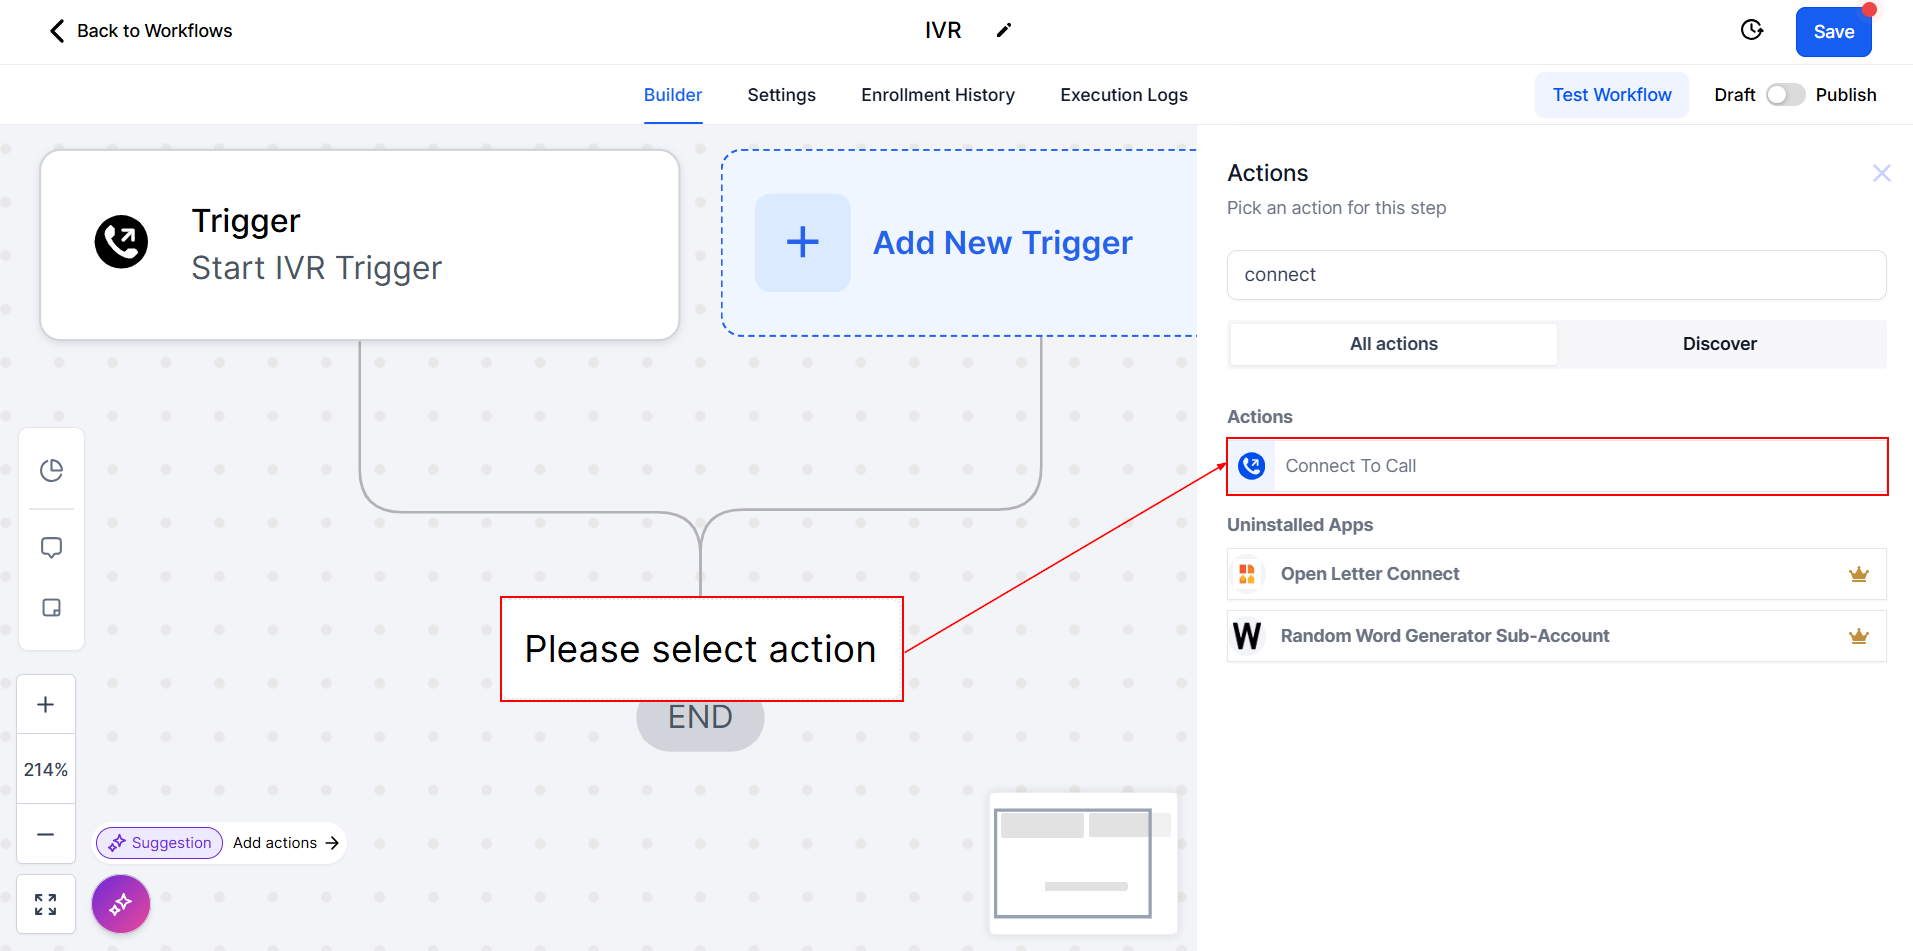This screenshot has height=951, width=1913.
Task: Open the stats pie chart icon
Action: pyautogui.click(x=51, y=470)
